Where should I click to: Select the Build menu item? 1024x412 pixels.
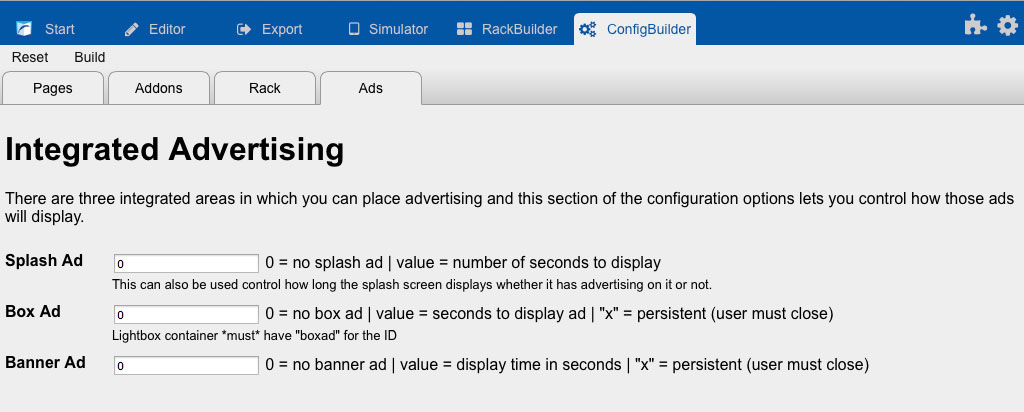click(x=90, y=57)
